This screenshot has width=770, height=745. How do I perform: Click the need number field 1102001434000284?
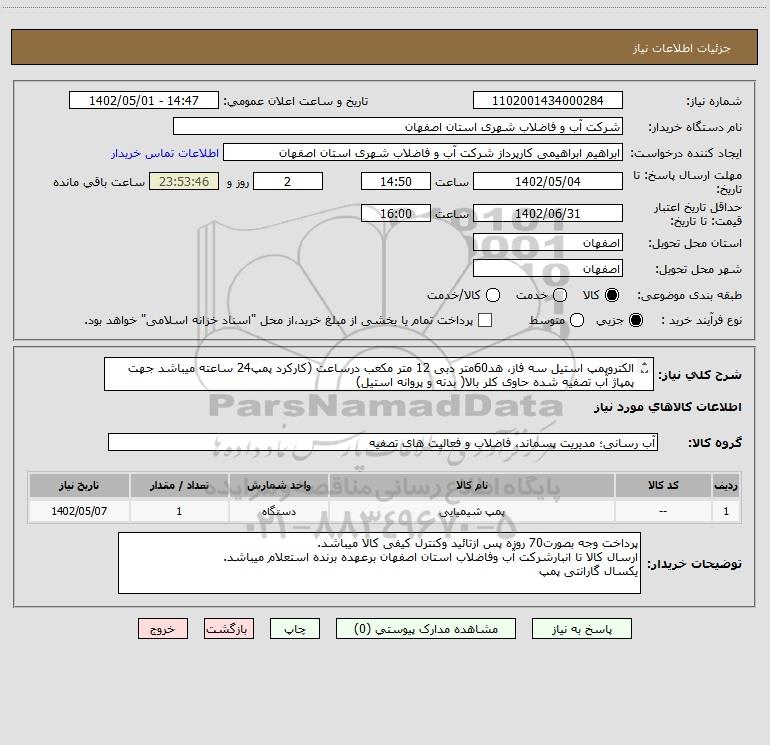point(548,100)
